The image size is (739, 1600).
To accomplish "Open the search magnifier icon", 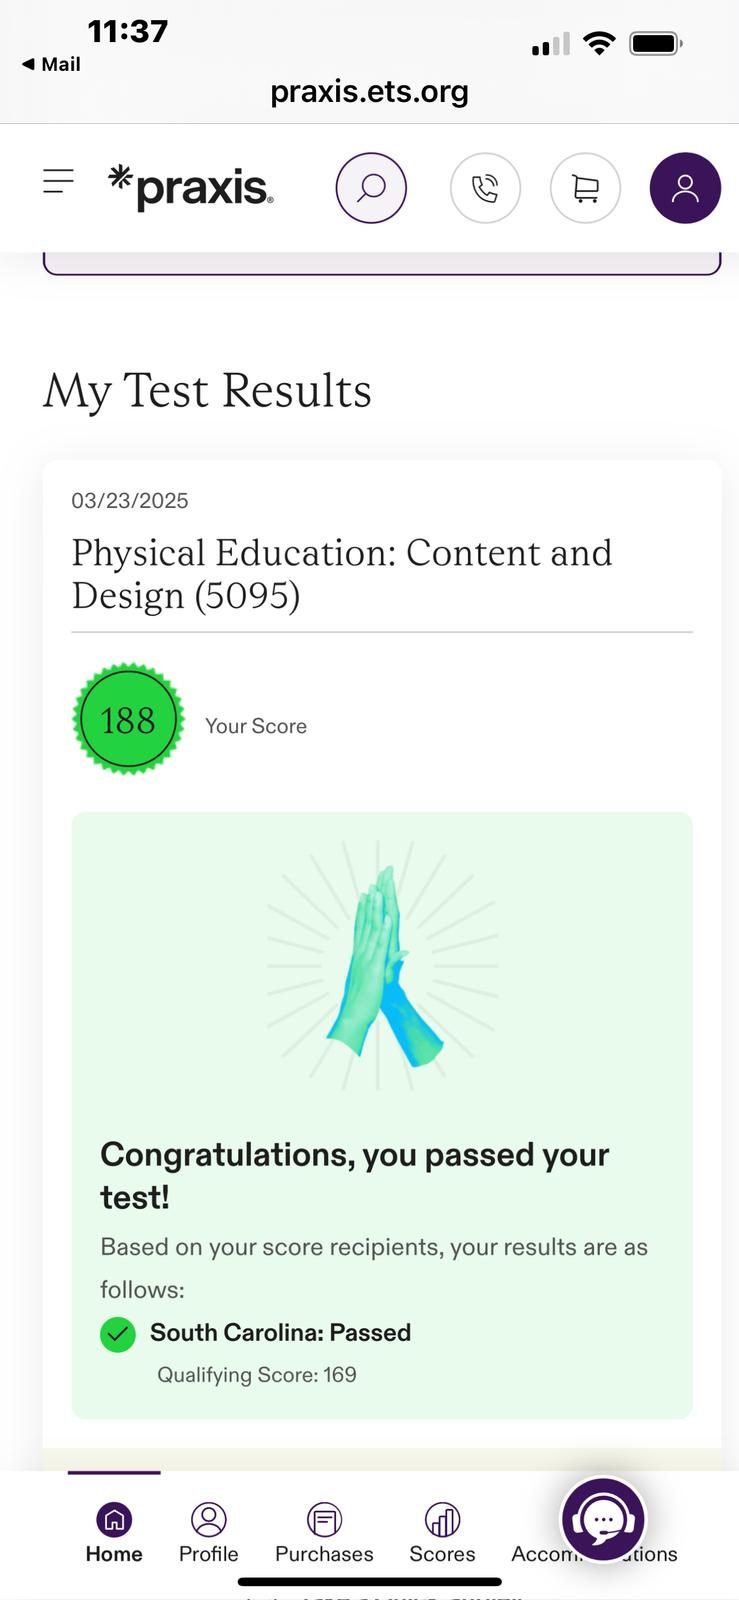I will (x=371, y=187).
